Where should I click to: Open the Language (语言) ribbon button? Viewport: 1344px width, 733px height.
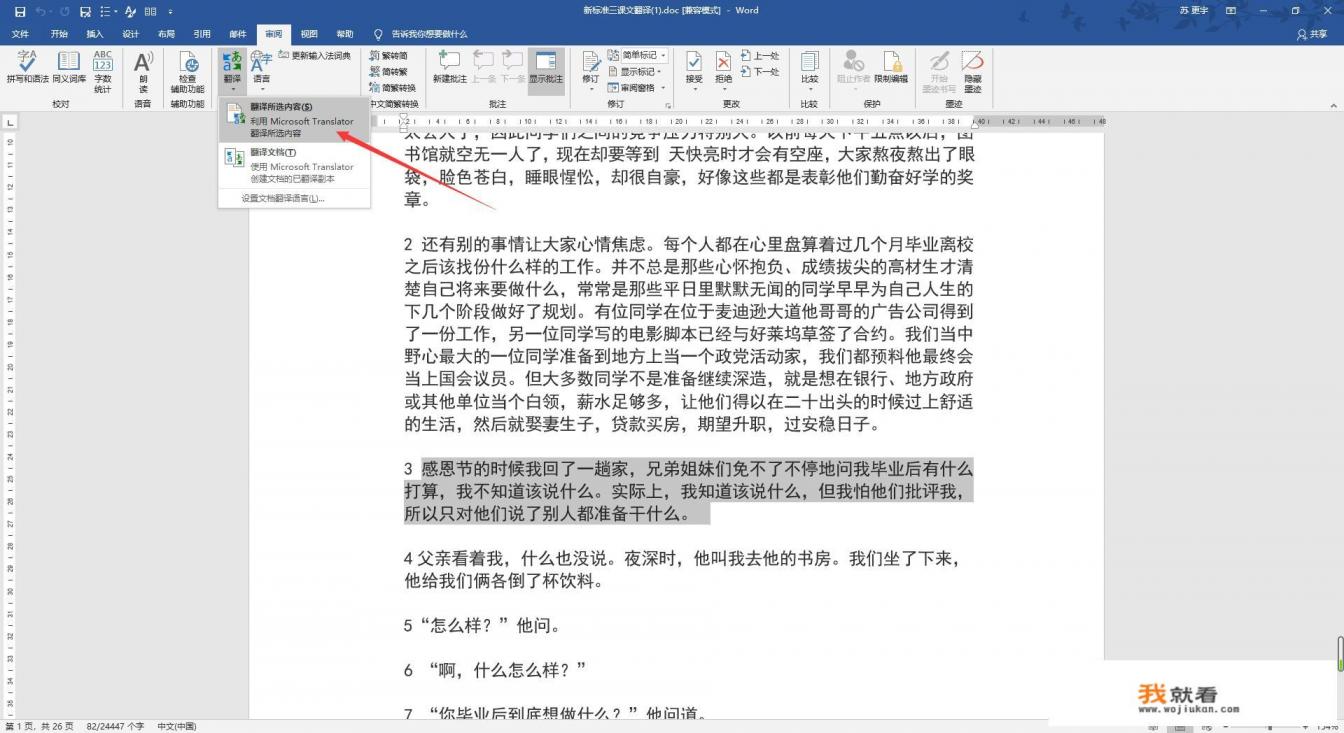(x=262, y=70)
